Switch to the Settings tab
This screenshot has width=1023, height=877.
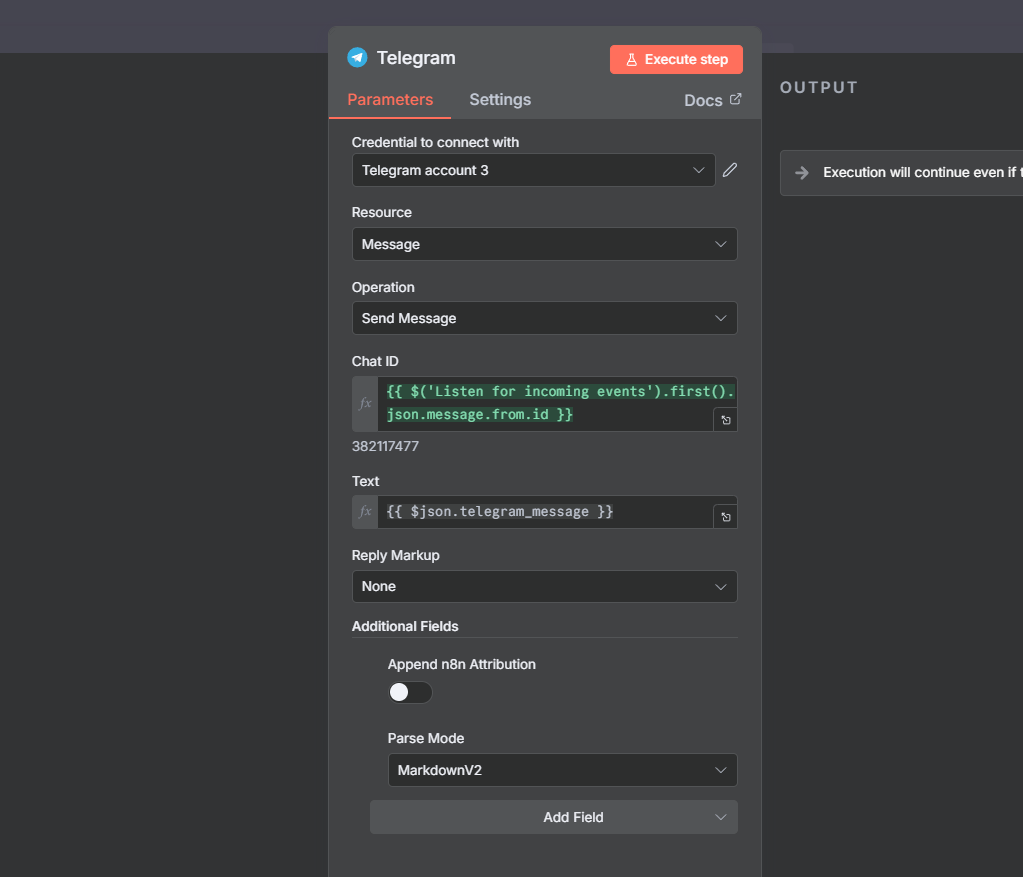[499, 100]
